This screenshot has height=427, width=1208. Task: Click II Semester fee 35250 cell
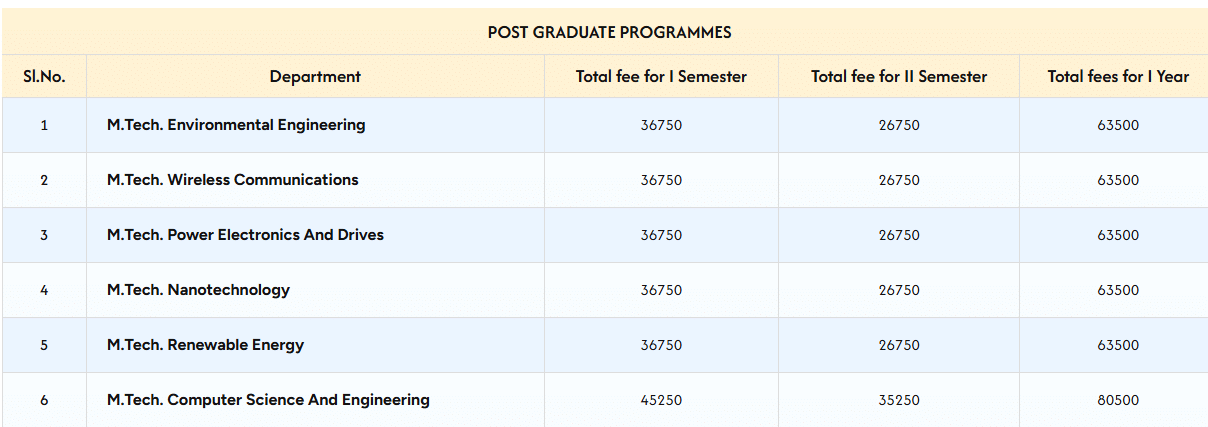(x=899, y=400)
